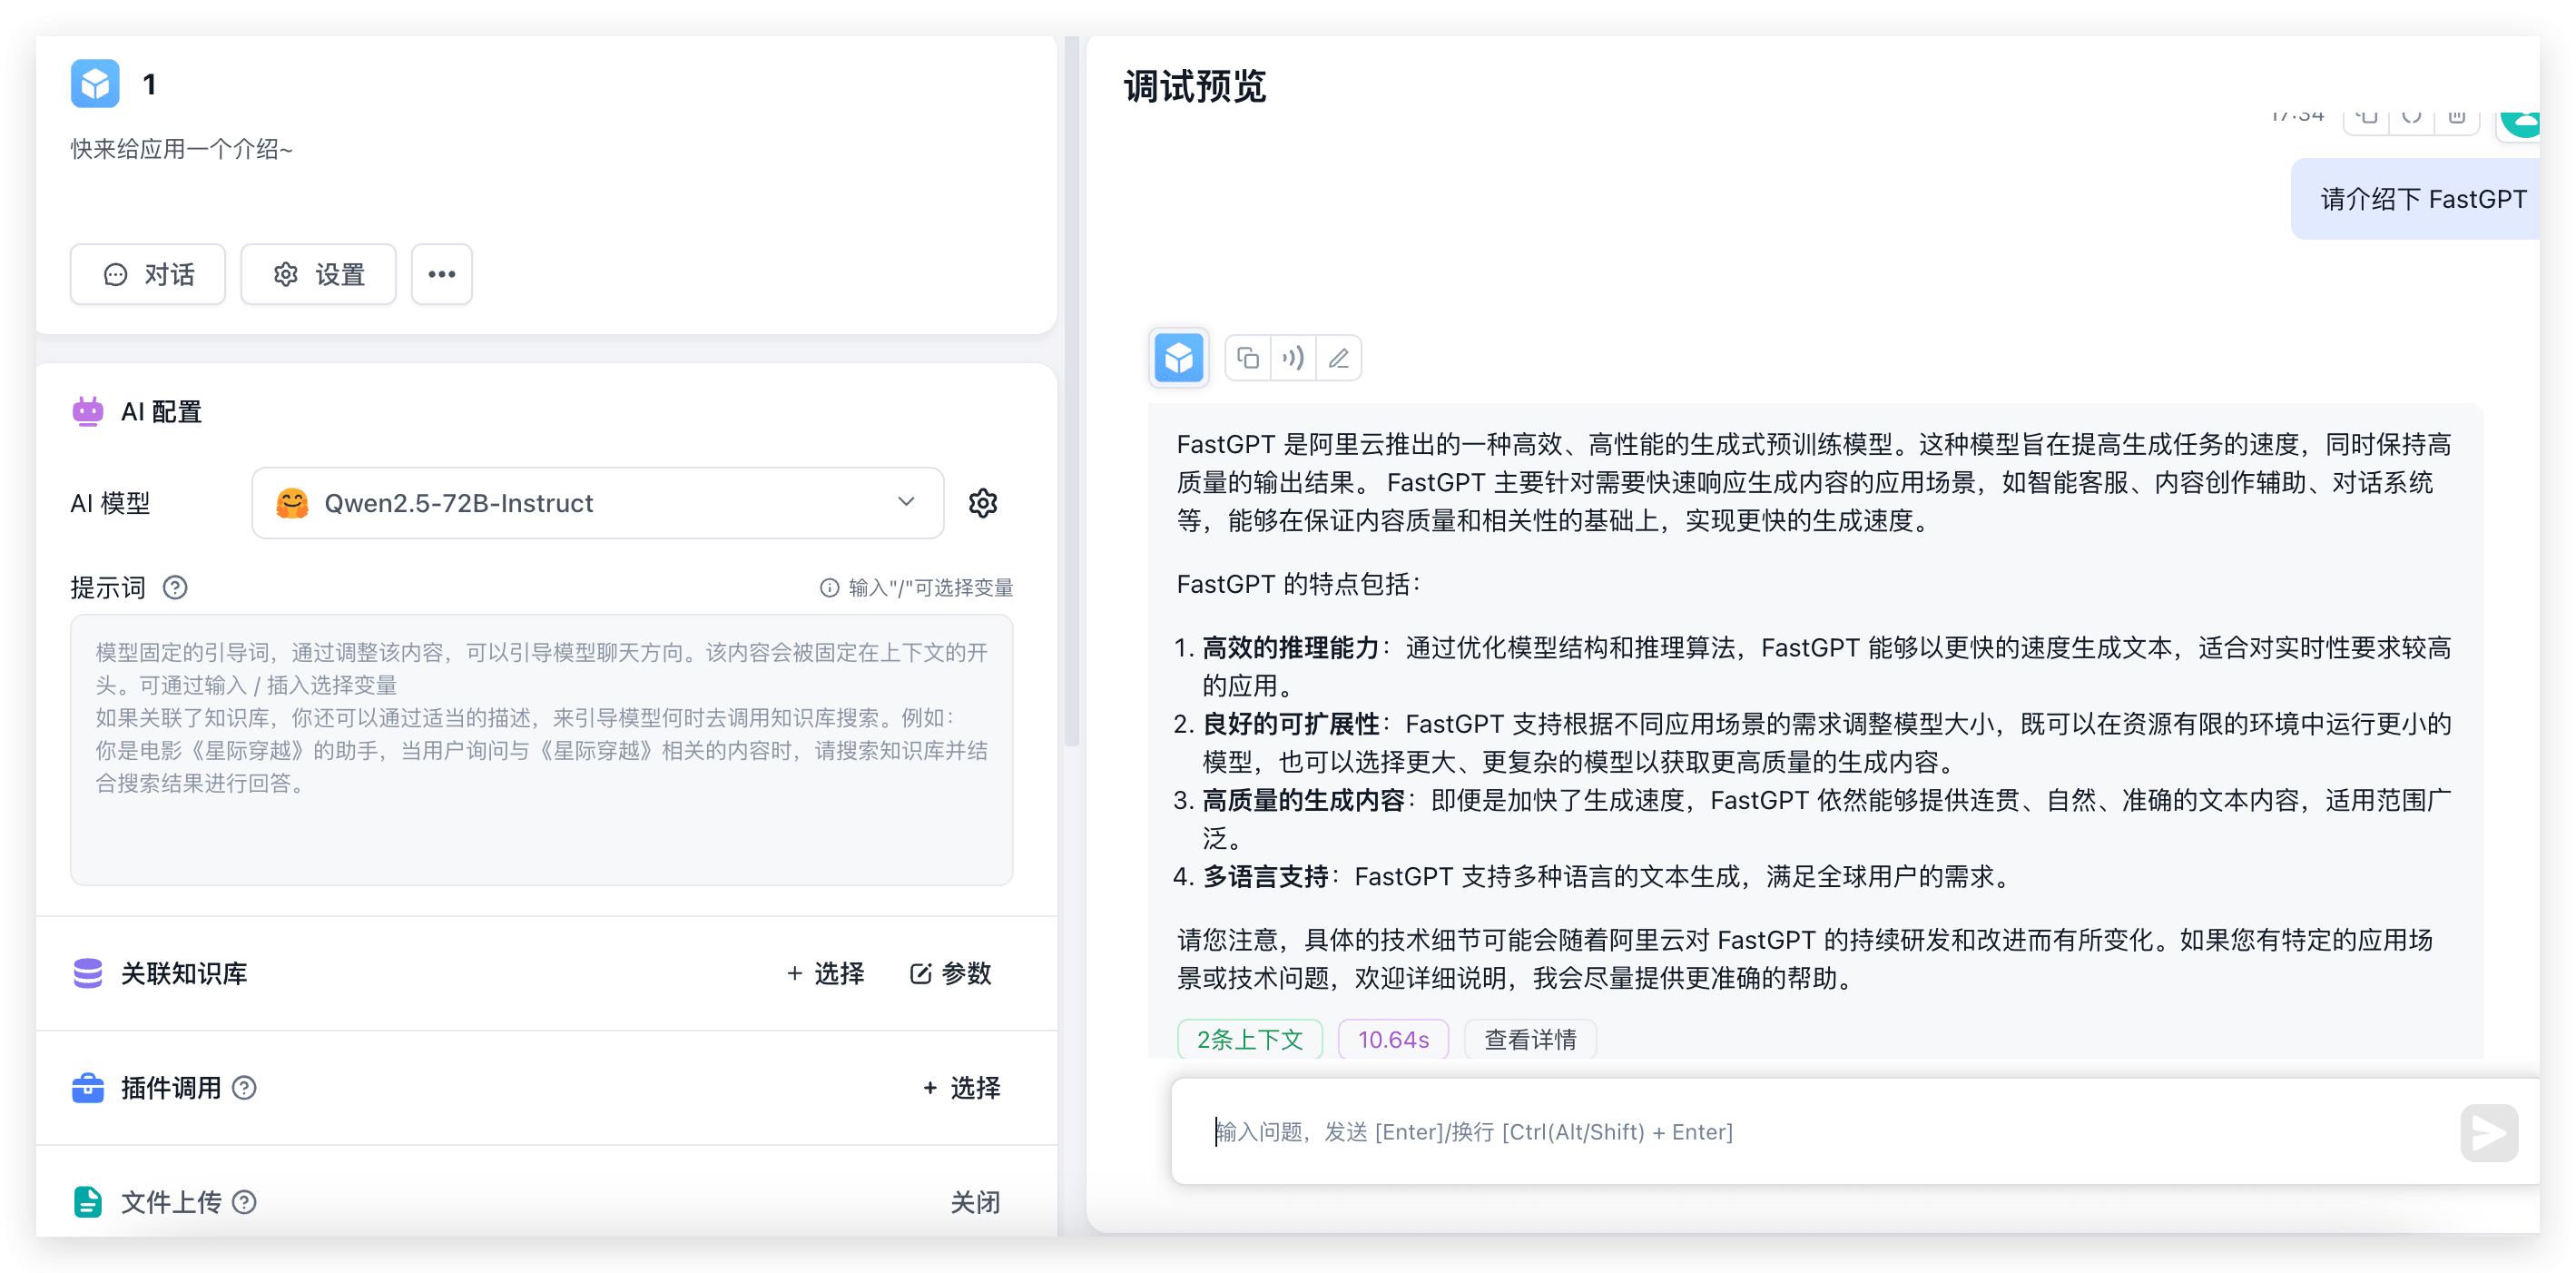Image resolution: width=2576 pixels, height=1273 pixels.
Task: Copy the FastGPT introduction reply
Action: [x=1247, y=357]
